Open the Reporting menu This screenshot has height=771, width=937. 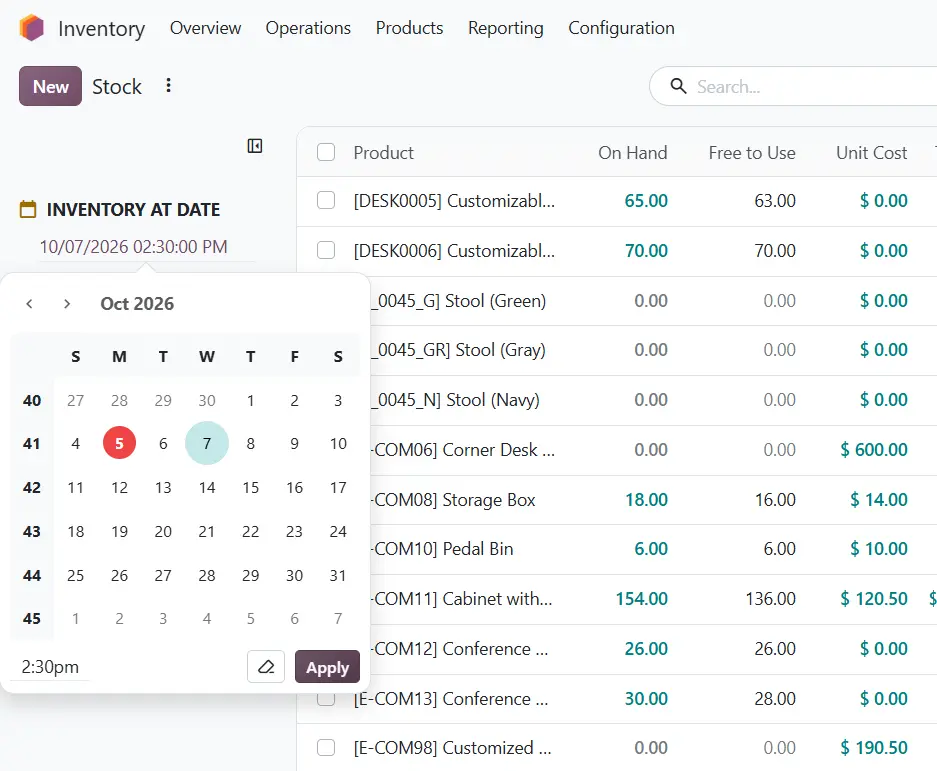point(506,28)
